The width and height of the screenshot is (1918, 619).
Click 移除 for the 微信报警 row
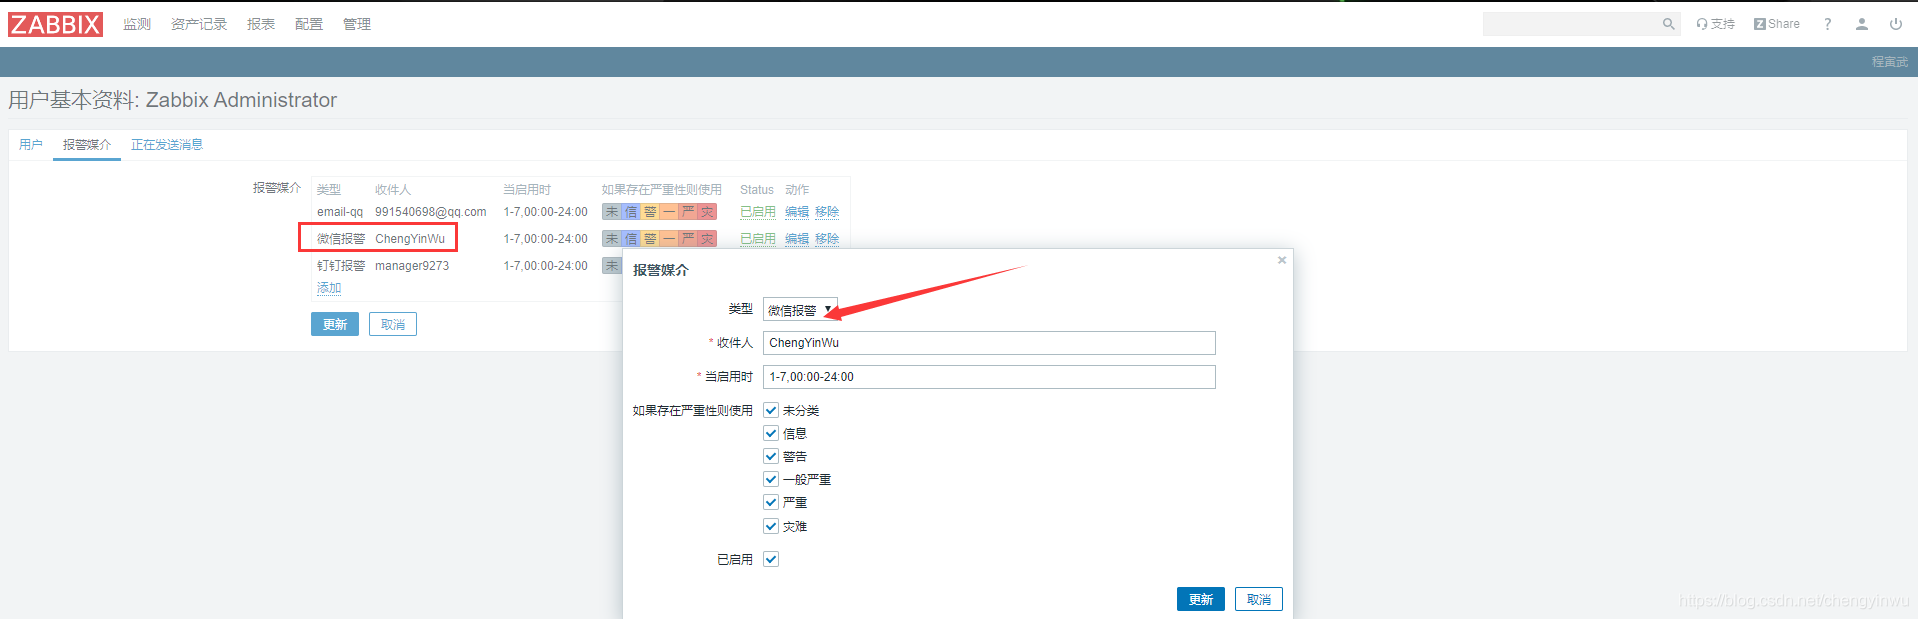pos(827,239)
